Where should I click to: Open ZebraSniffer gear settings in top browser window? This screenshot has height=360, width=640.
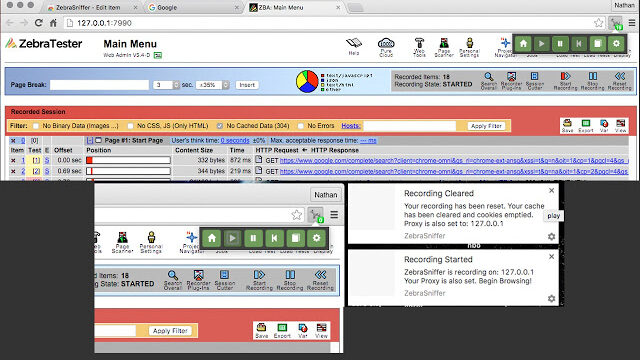616,44
